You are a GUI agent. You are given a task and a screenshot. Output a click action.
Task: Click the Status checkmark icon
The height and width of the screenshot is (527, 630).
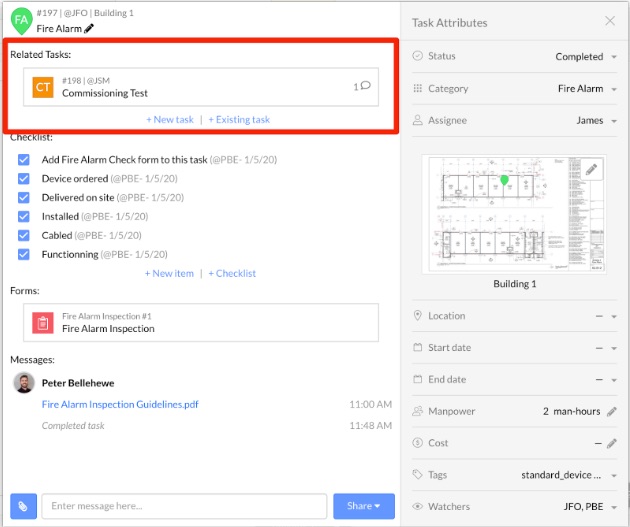pos(418,56)
